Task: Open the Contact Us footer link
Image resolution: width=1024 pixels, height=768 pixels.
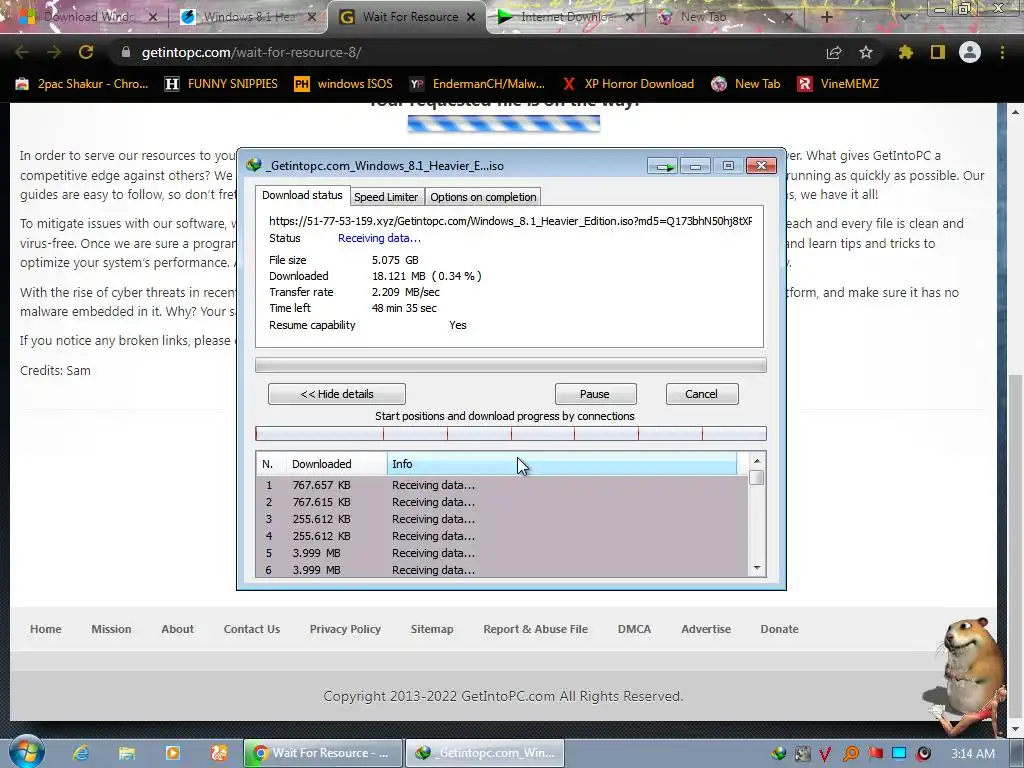Action: [x=251, y=629]
